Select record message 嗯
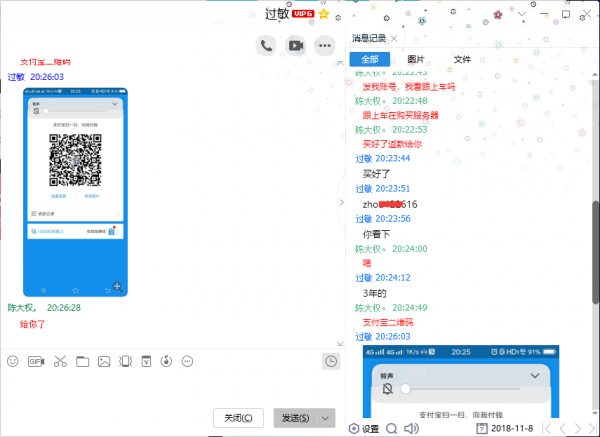 tap(367, 263)
